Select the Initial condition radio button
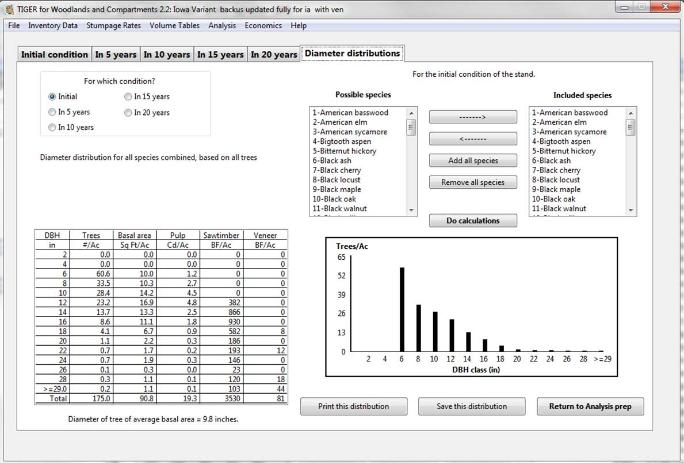 (53, 97)
